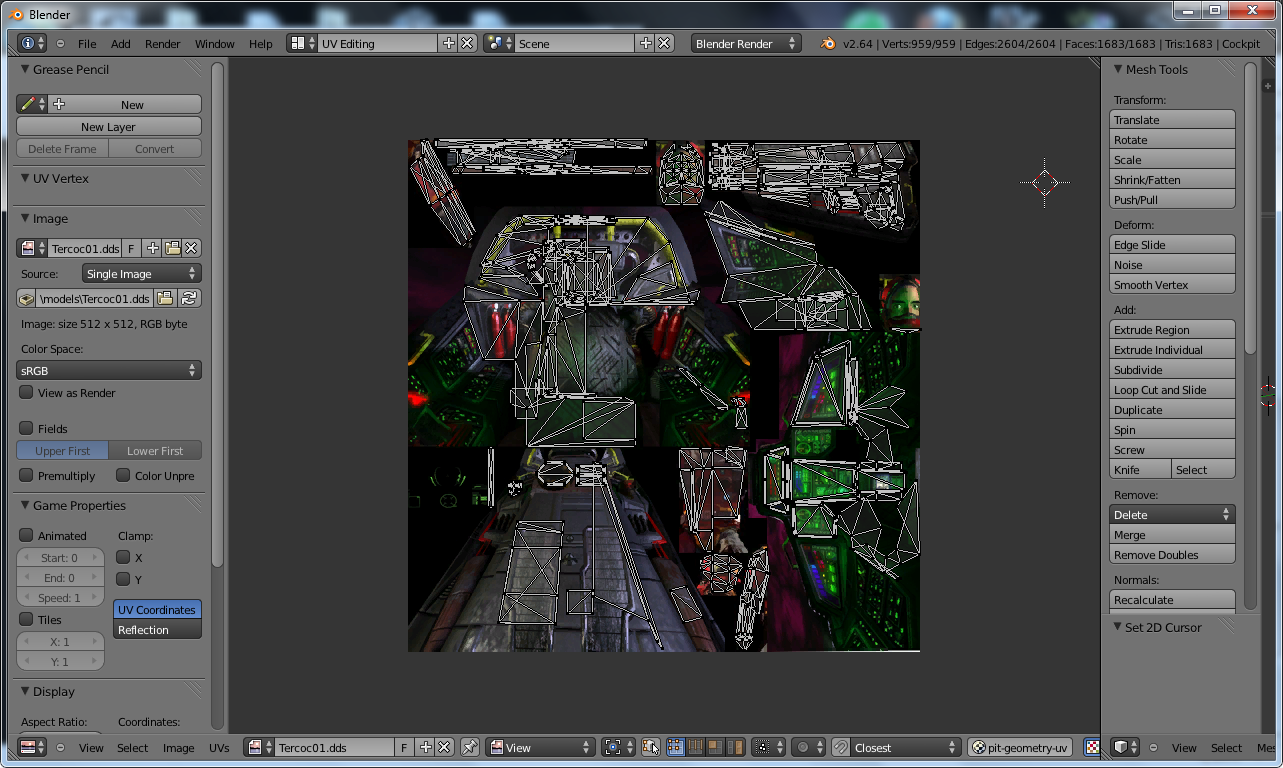Enable the Fields checkbox
The width and height of the screenshot is (1283, 768).
coord(27,428)
